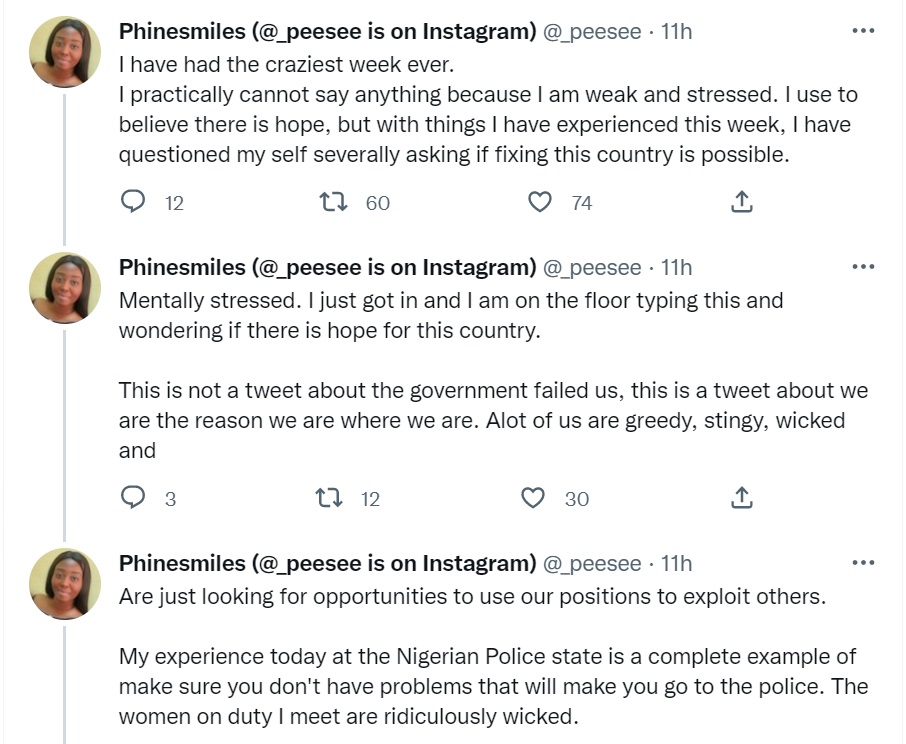
Task: Click the @_peesee handle on the second tweet
Action: coord(591,268)
